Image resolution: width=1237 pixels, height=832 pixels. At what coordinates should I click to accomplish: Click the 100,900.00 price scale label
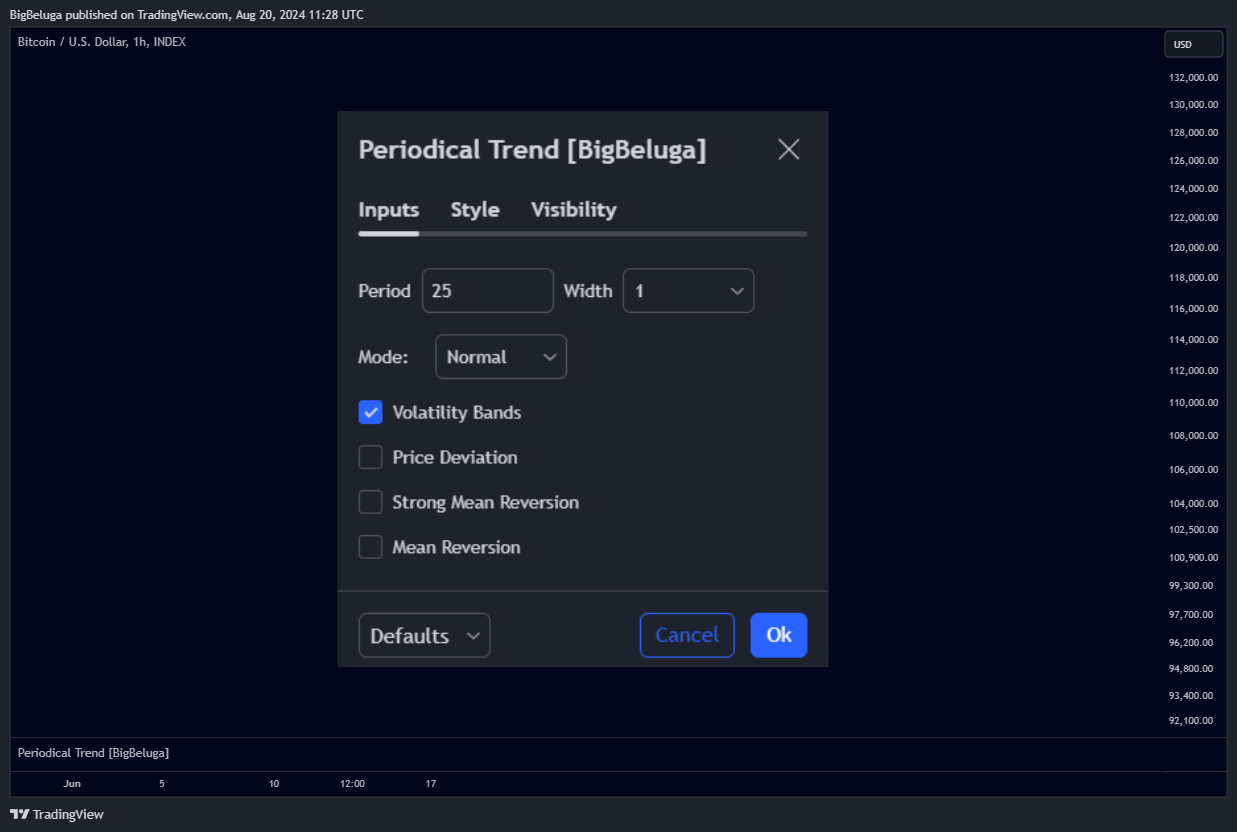[x=1191, y=558]
